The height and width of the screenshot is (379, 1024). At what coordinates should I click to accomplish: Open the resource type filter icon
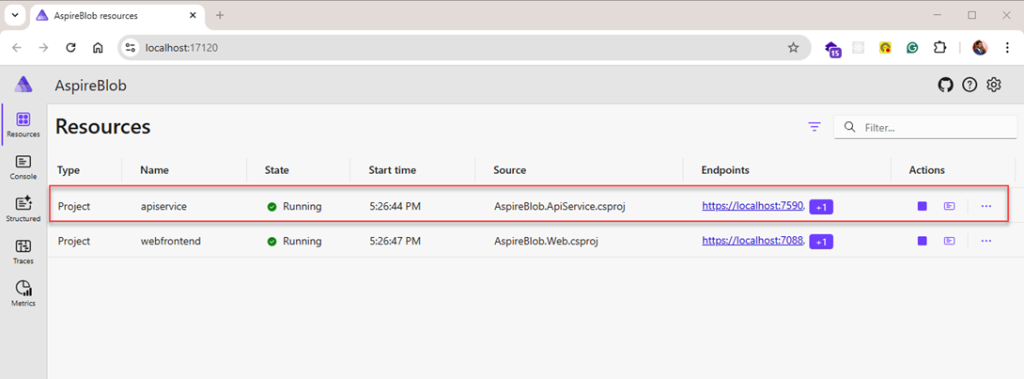coord(814,127)
